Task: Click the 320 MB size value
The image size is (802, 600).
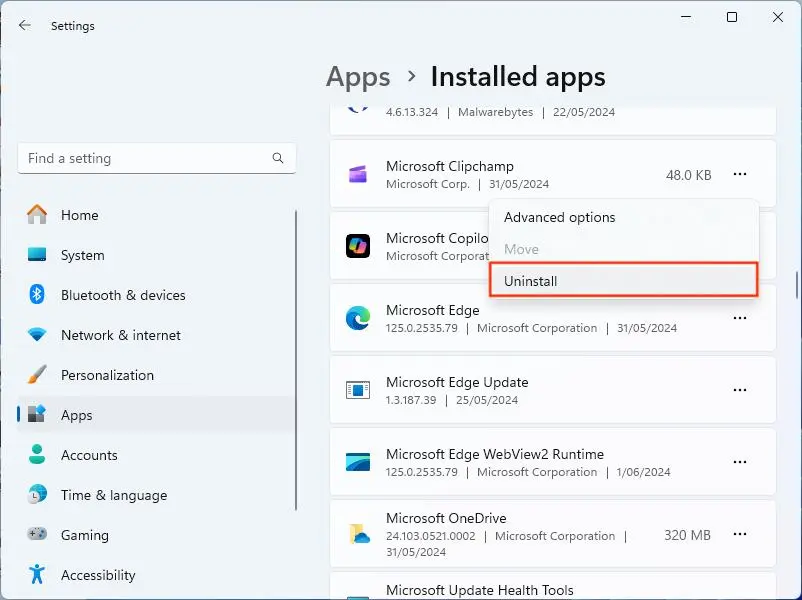Action: [687, 535]
